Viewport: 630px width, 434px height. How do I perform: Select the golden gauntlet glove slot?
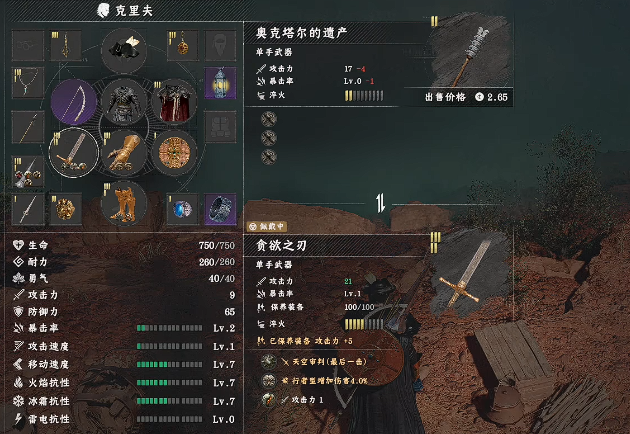point(124,152)
